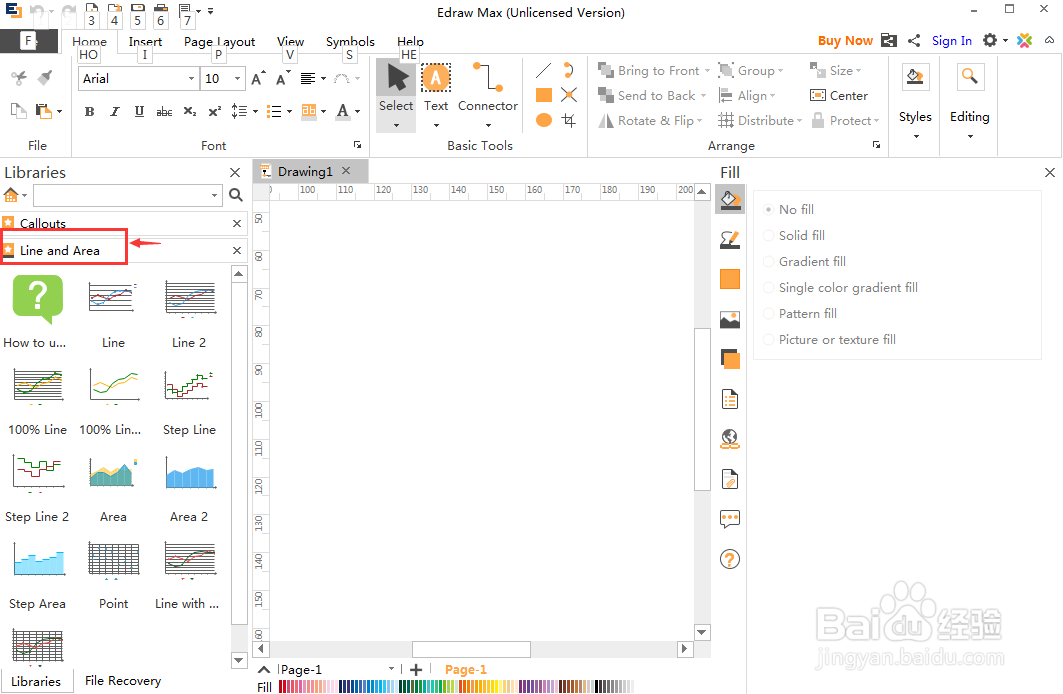Apply Underline formatting

tap(139, 112)
